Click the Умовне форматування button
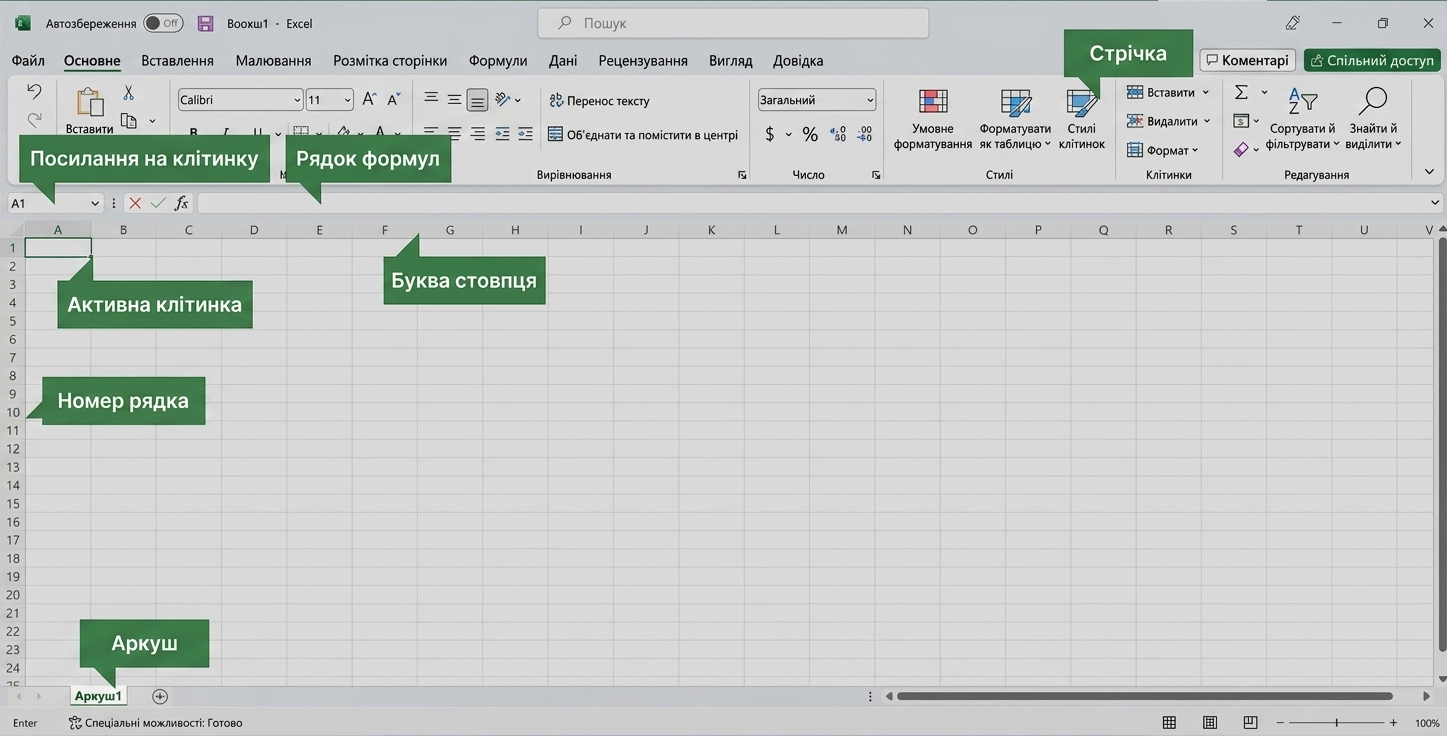This screenshot has height=736, width=1447. [x=933, y=118]
